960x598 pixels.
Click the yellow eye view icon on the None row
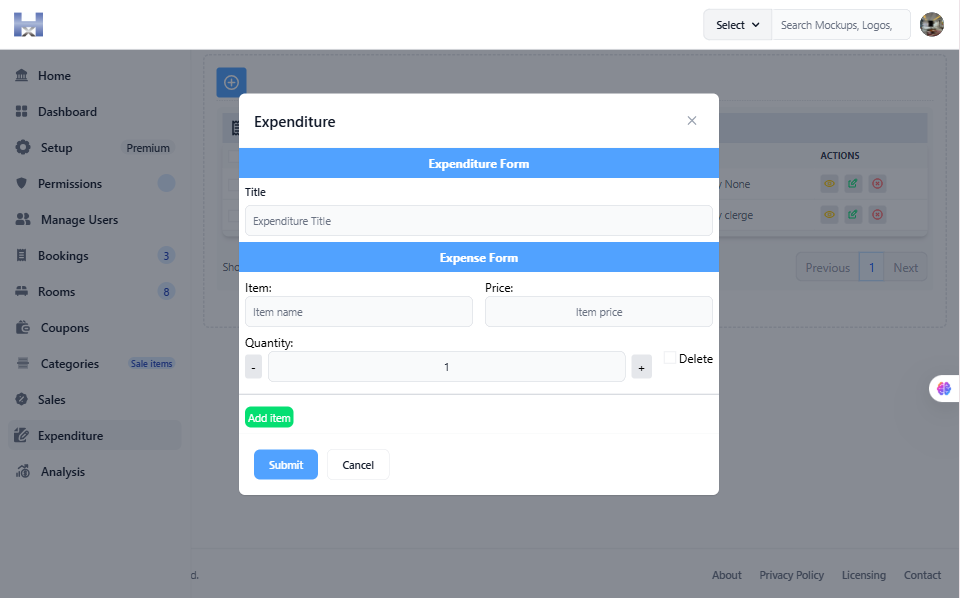point(829,183)
